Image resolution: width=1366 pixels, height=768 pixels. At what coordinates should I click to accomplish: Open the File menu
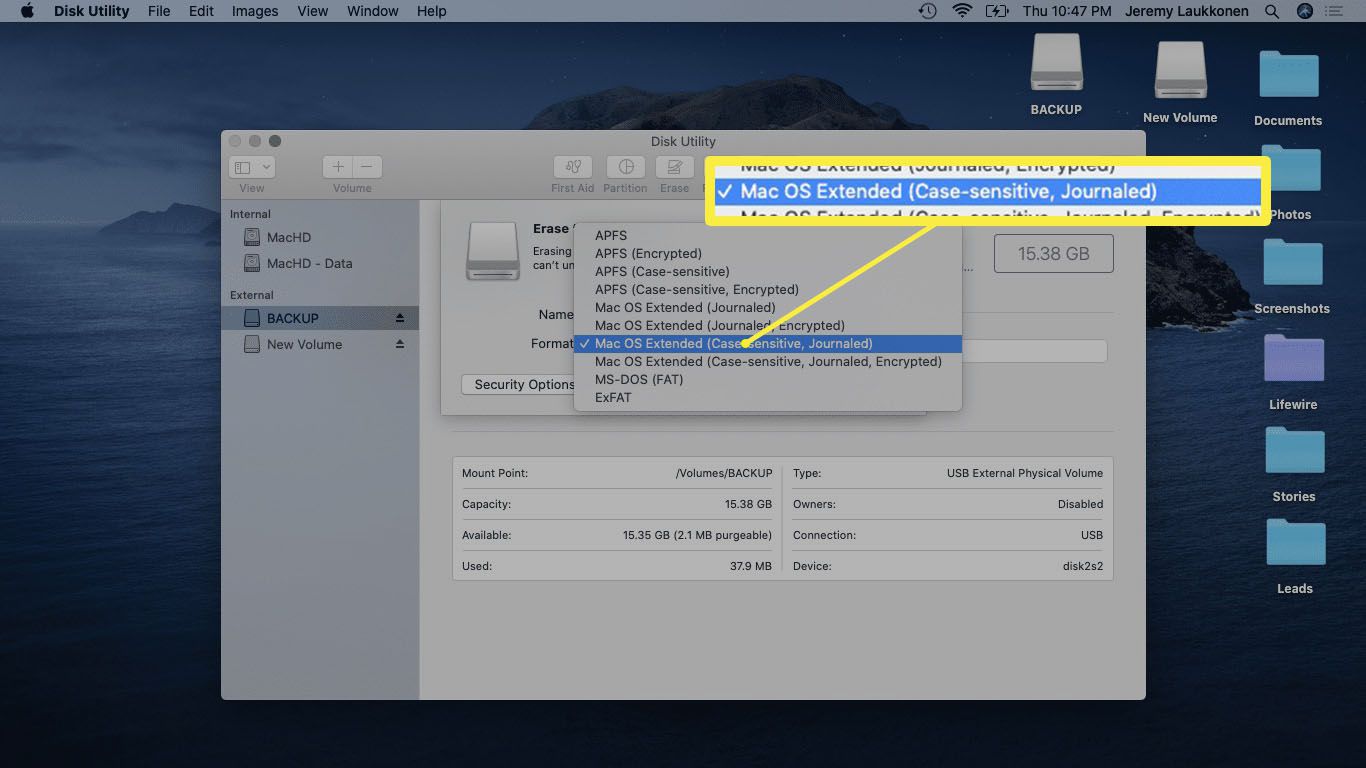click(x=158, y=11)
